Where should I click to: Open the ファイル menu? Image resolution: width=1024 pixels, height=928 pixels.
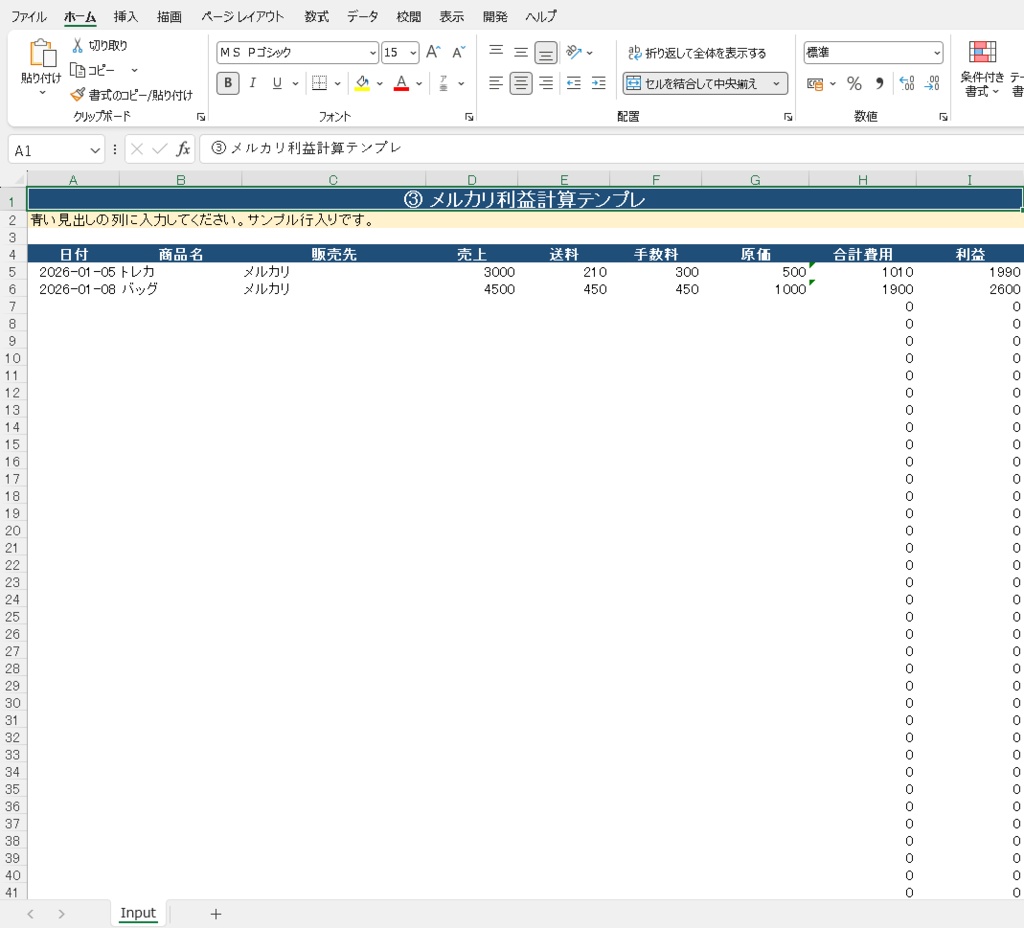tap(29, 16)
